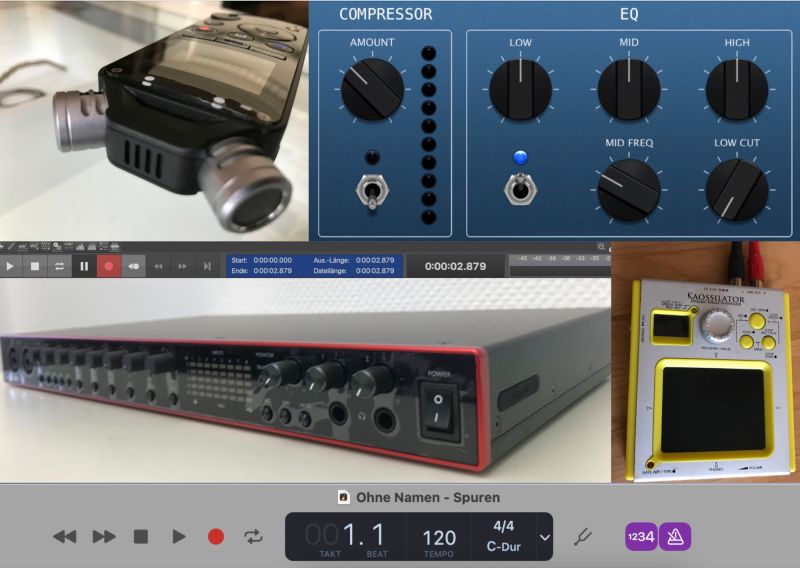Click the dimmed fast-forward button in the audio editor
This screenshot has height=568, width=800.
(x=182, y=266)
